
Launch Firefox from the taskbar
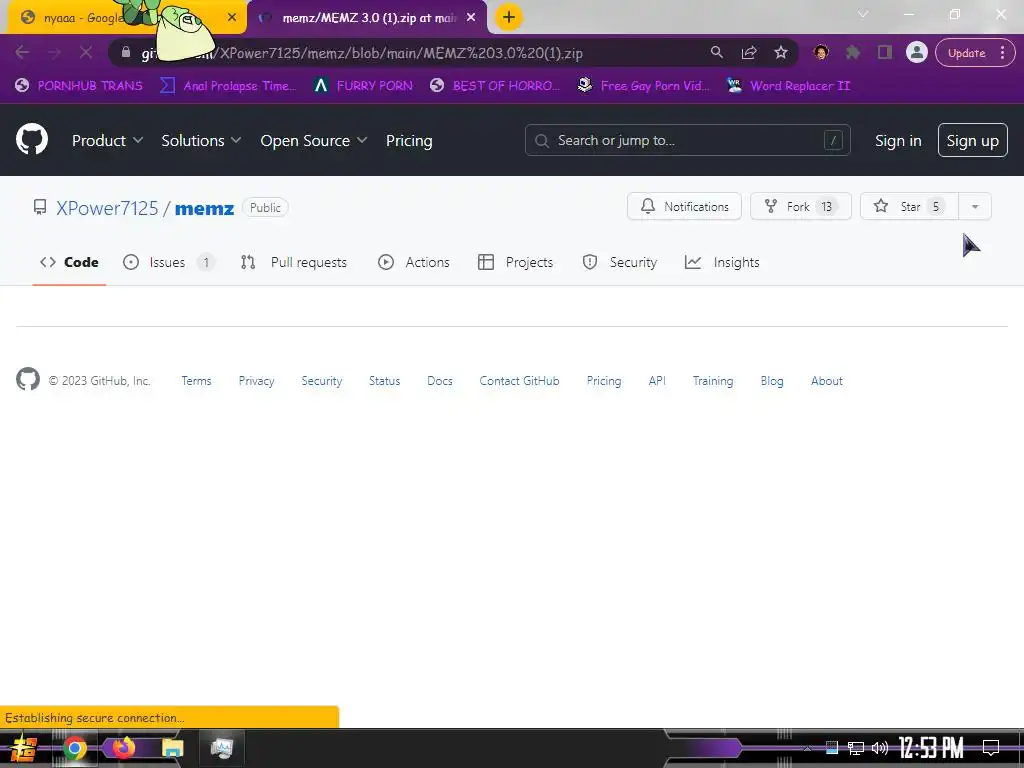(x=123, y=748)
